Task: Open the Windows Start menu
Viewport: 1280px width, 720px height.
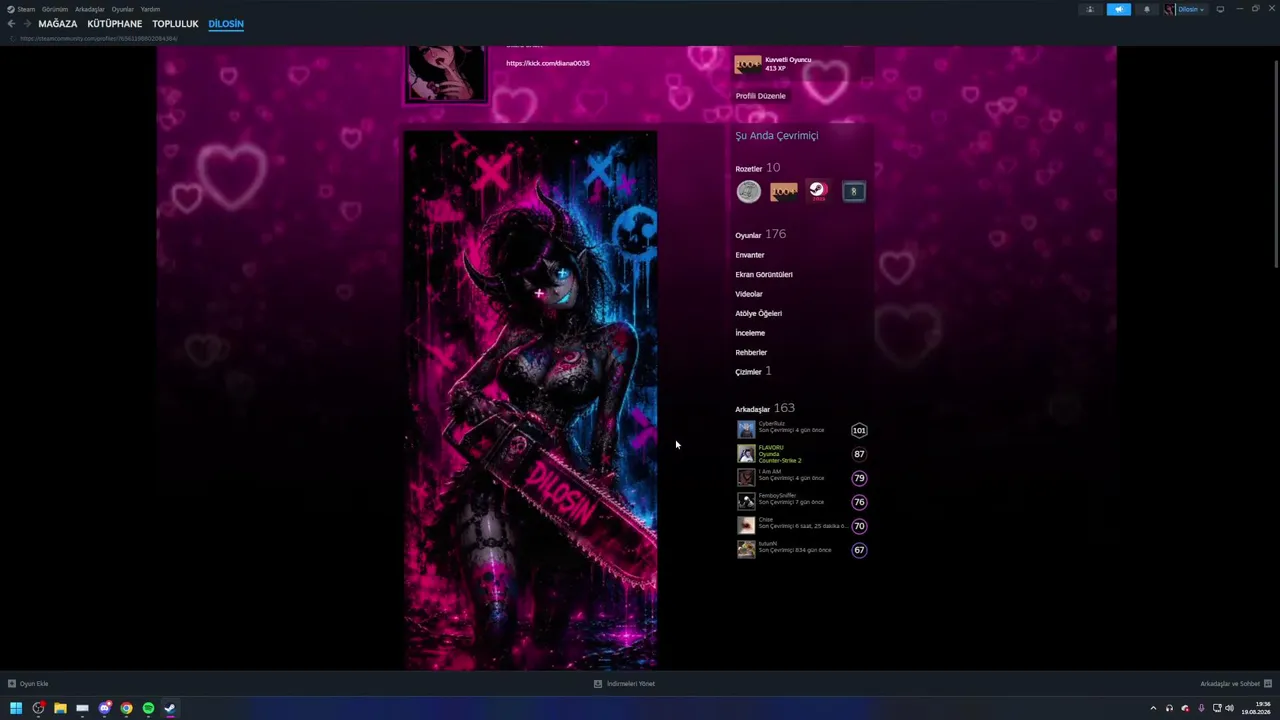Action: 16,708
